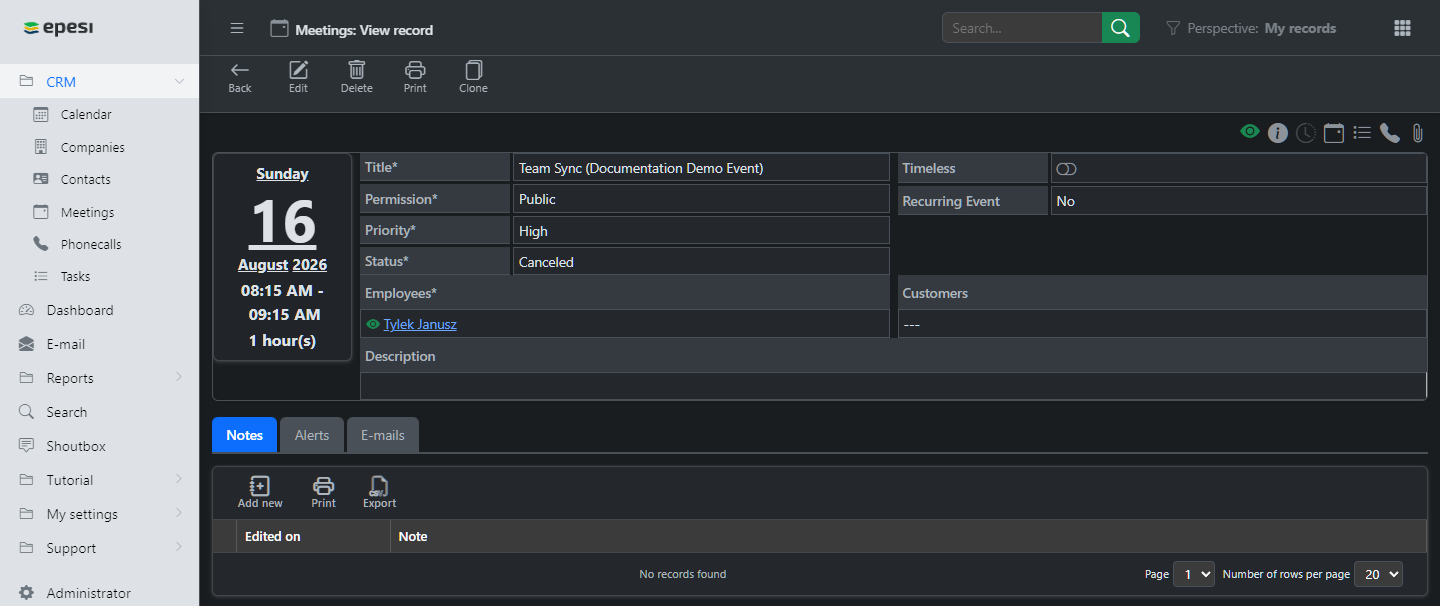The width and height of the screenshot is (1440, 606).
Task: Collapse the CRM sidebar section
Action: (179, 81)
